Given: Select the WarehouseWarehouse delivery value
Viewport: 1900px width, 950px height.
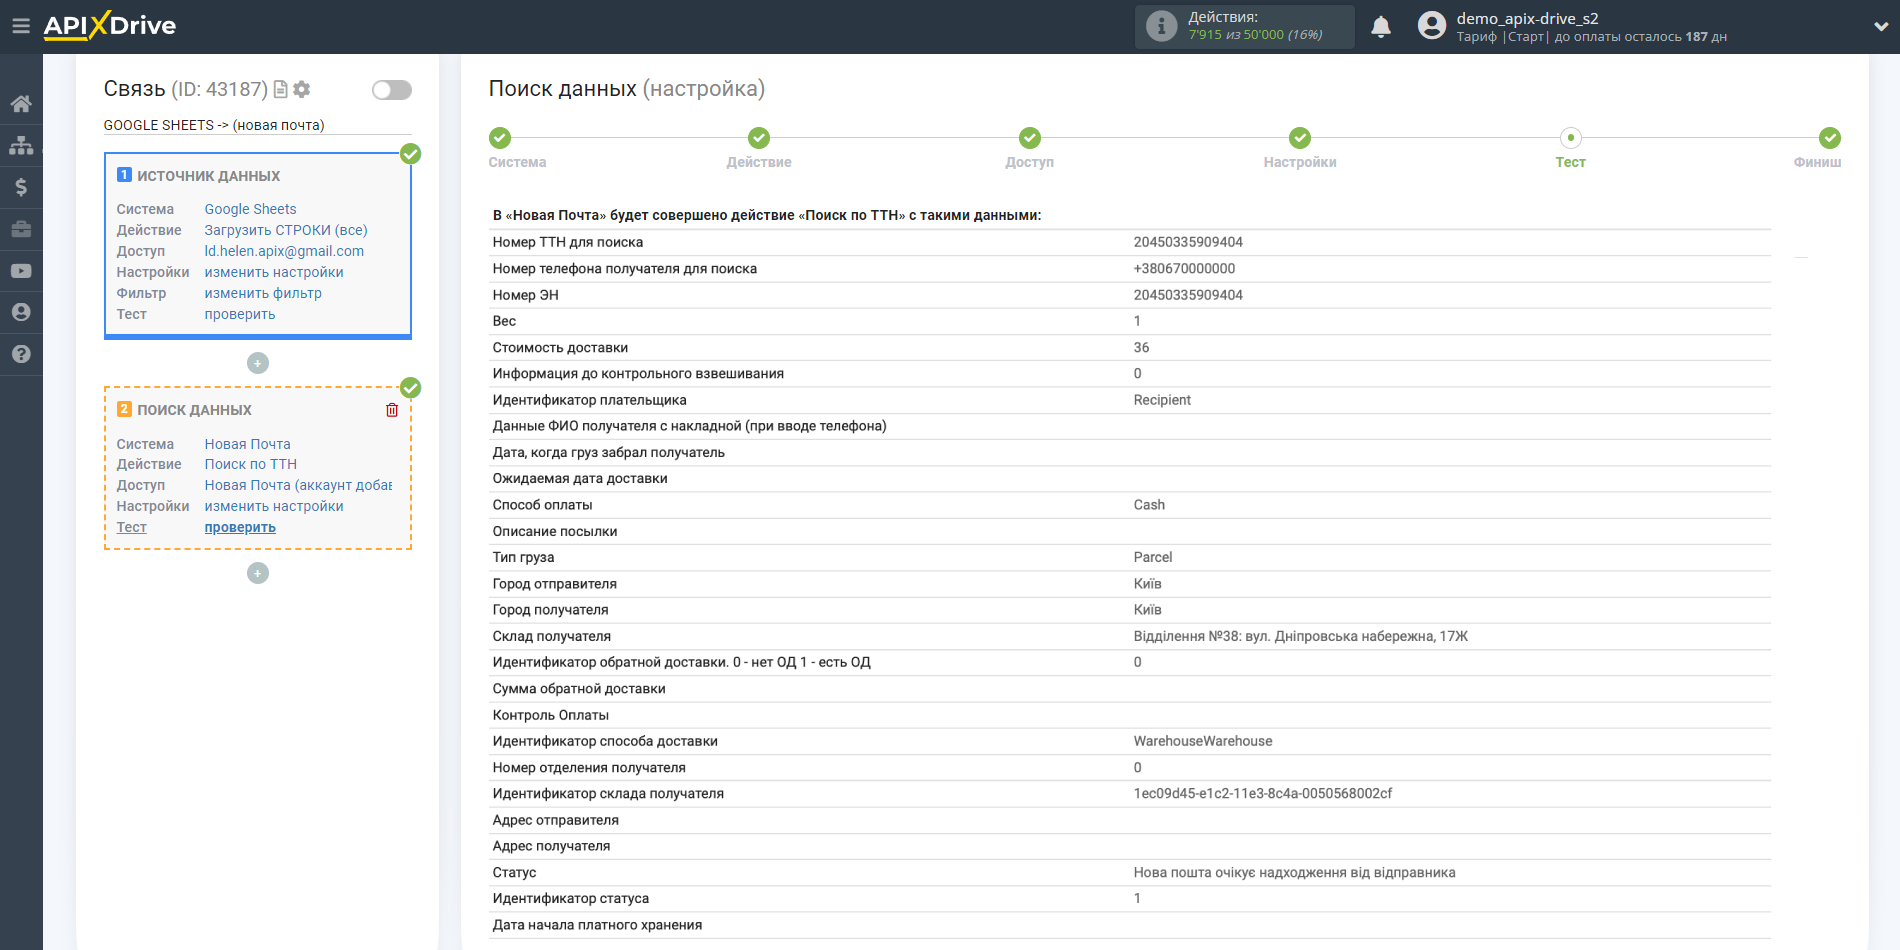Looking at the screenshot, I should [x=1203, y=741].
